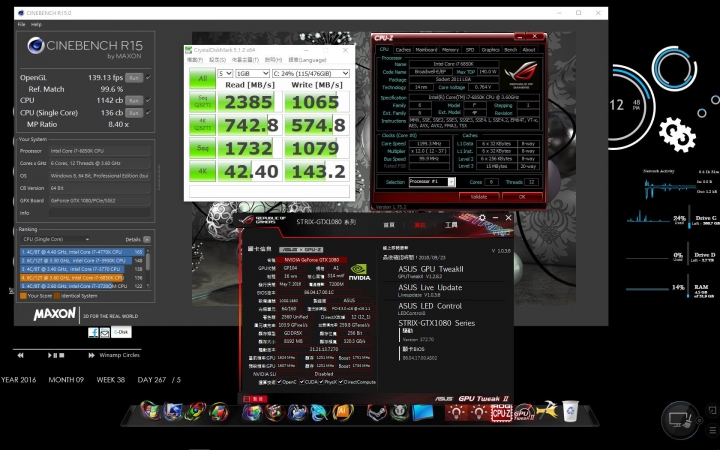Run the CPU benchmark in Cinebench
The image size is (720, 450).
coord(134,100)
